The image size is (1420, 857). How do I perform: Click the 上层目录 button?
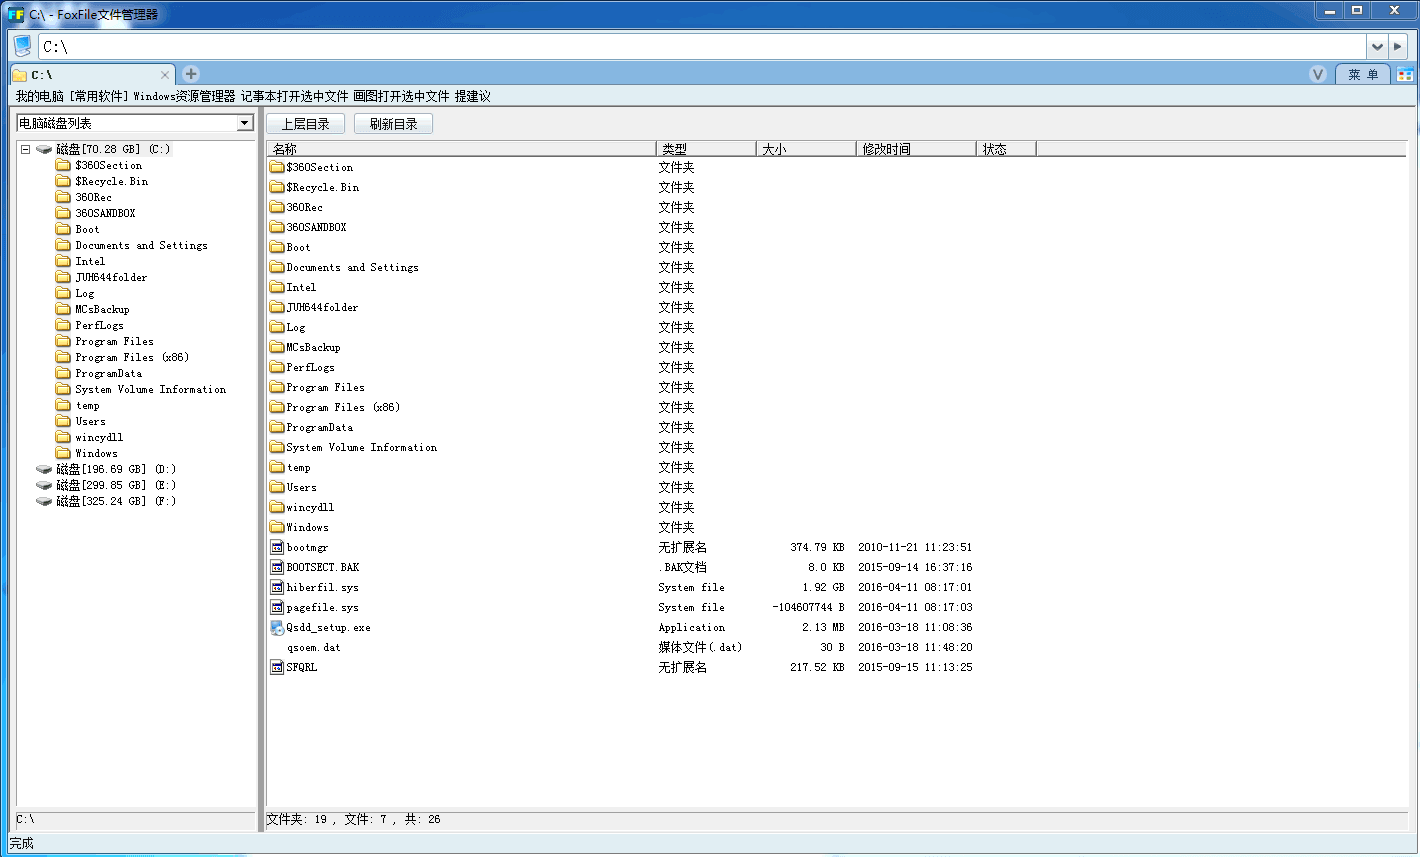tap(305, 124)
